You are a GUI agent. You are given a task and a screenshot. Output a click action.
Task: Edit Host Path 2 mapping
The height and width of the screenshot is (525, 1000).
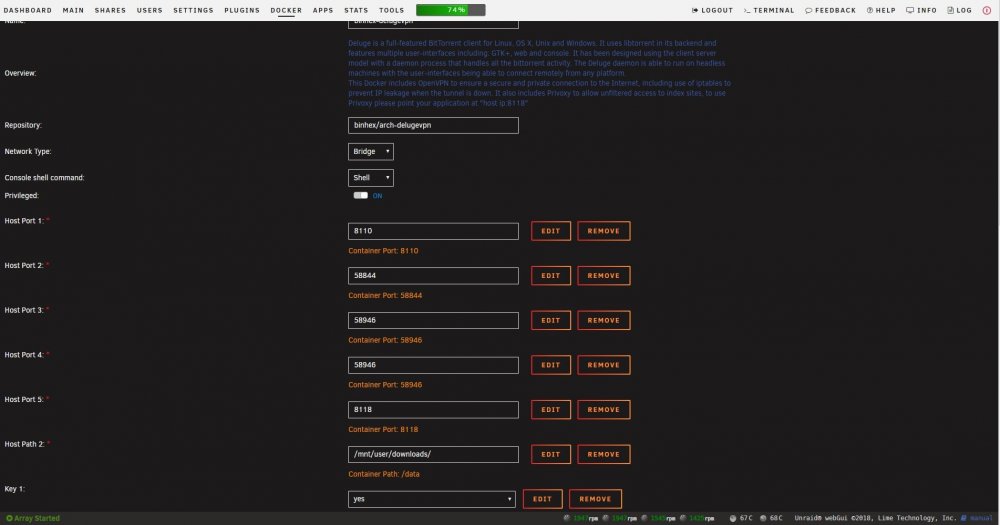[550, 454]
